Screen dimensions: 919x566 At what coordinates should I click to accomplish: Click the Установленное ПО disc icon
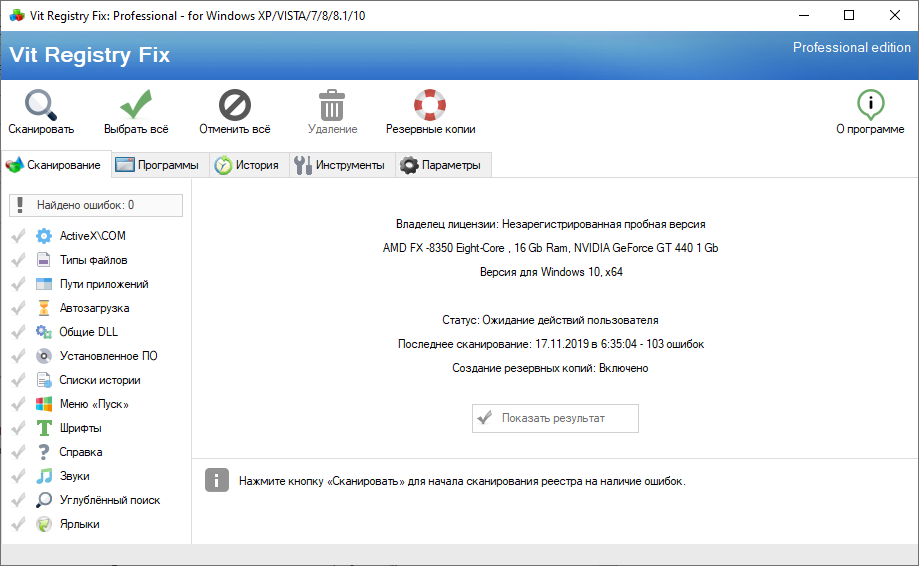pyautogui.click(x=44, y=356)
